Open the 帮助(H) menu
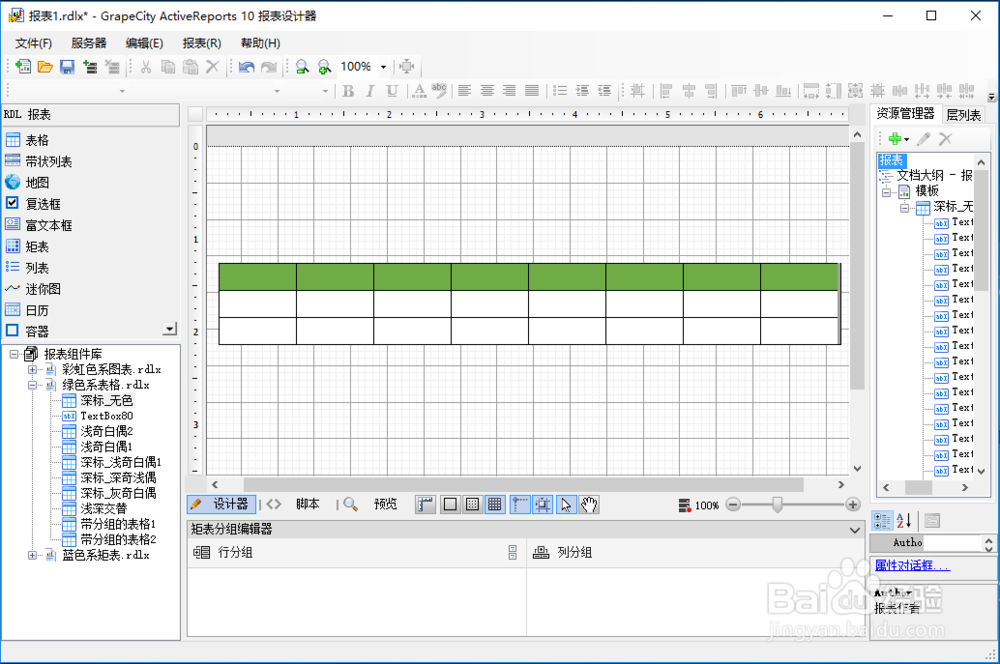The width and height of the screenshot is (1000, 664). 260,43
